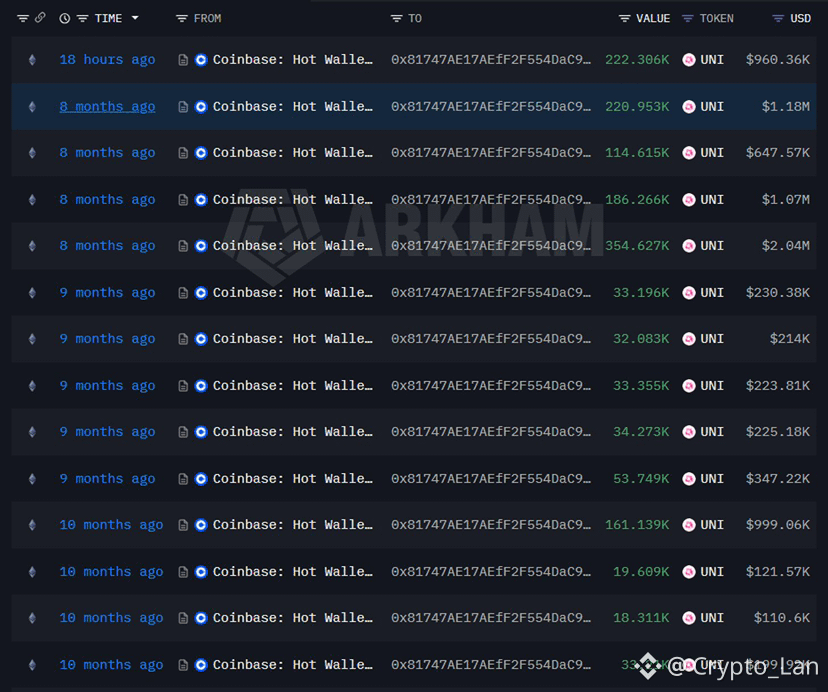
Task: Open the TOKEN column filter icon
Action: click(687, 18)
